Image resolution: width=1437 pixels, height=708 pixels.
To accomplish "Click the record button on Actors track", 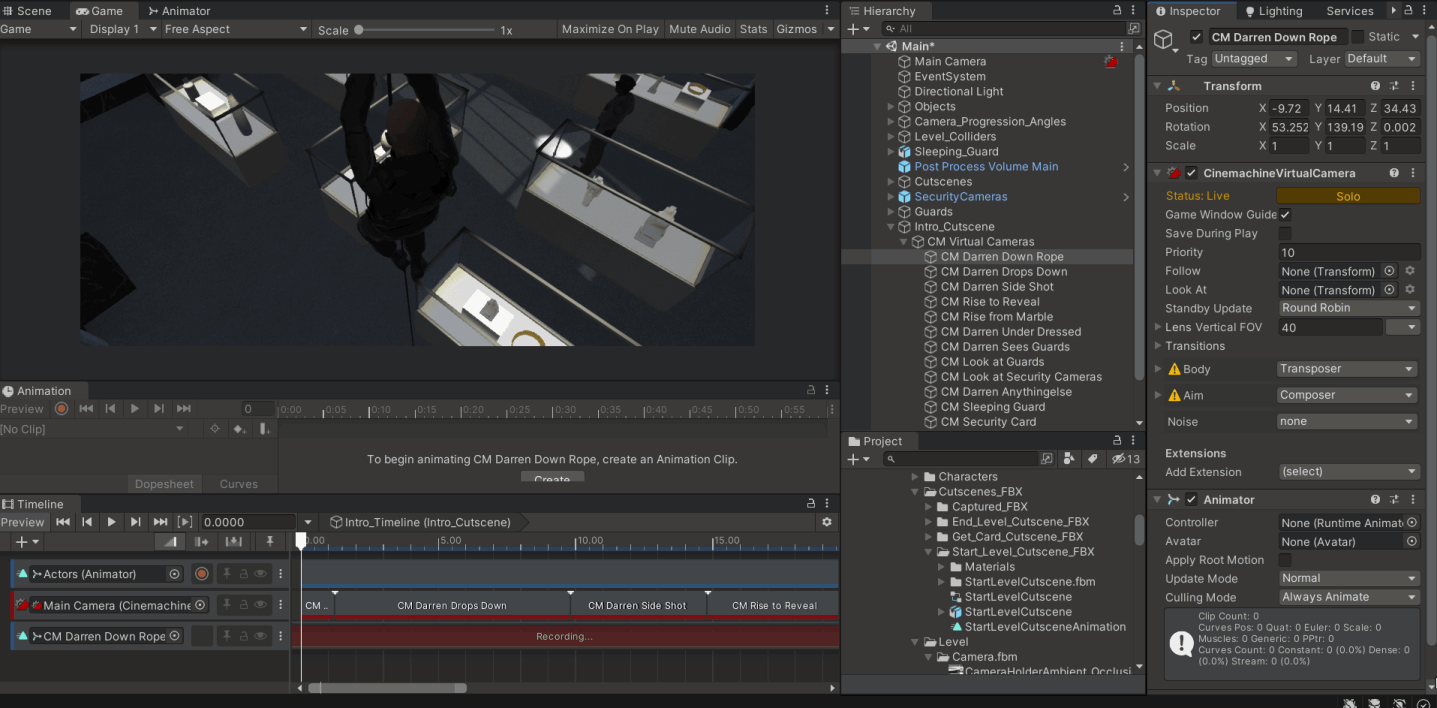I will [201, 574].
